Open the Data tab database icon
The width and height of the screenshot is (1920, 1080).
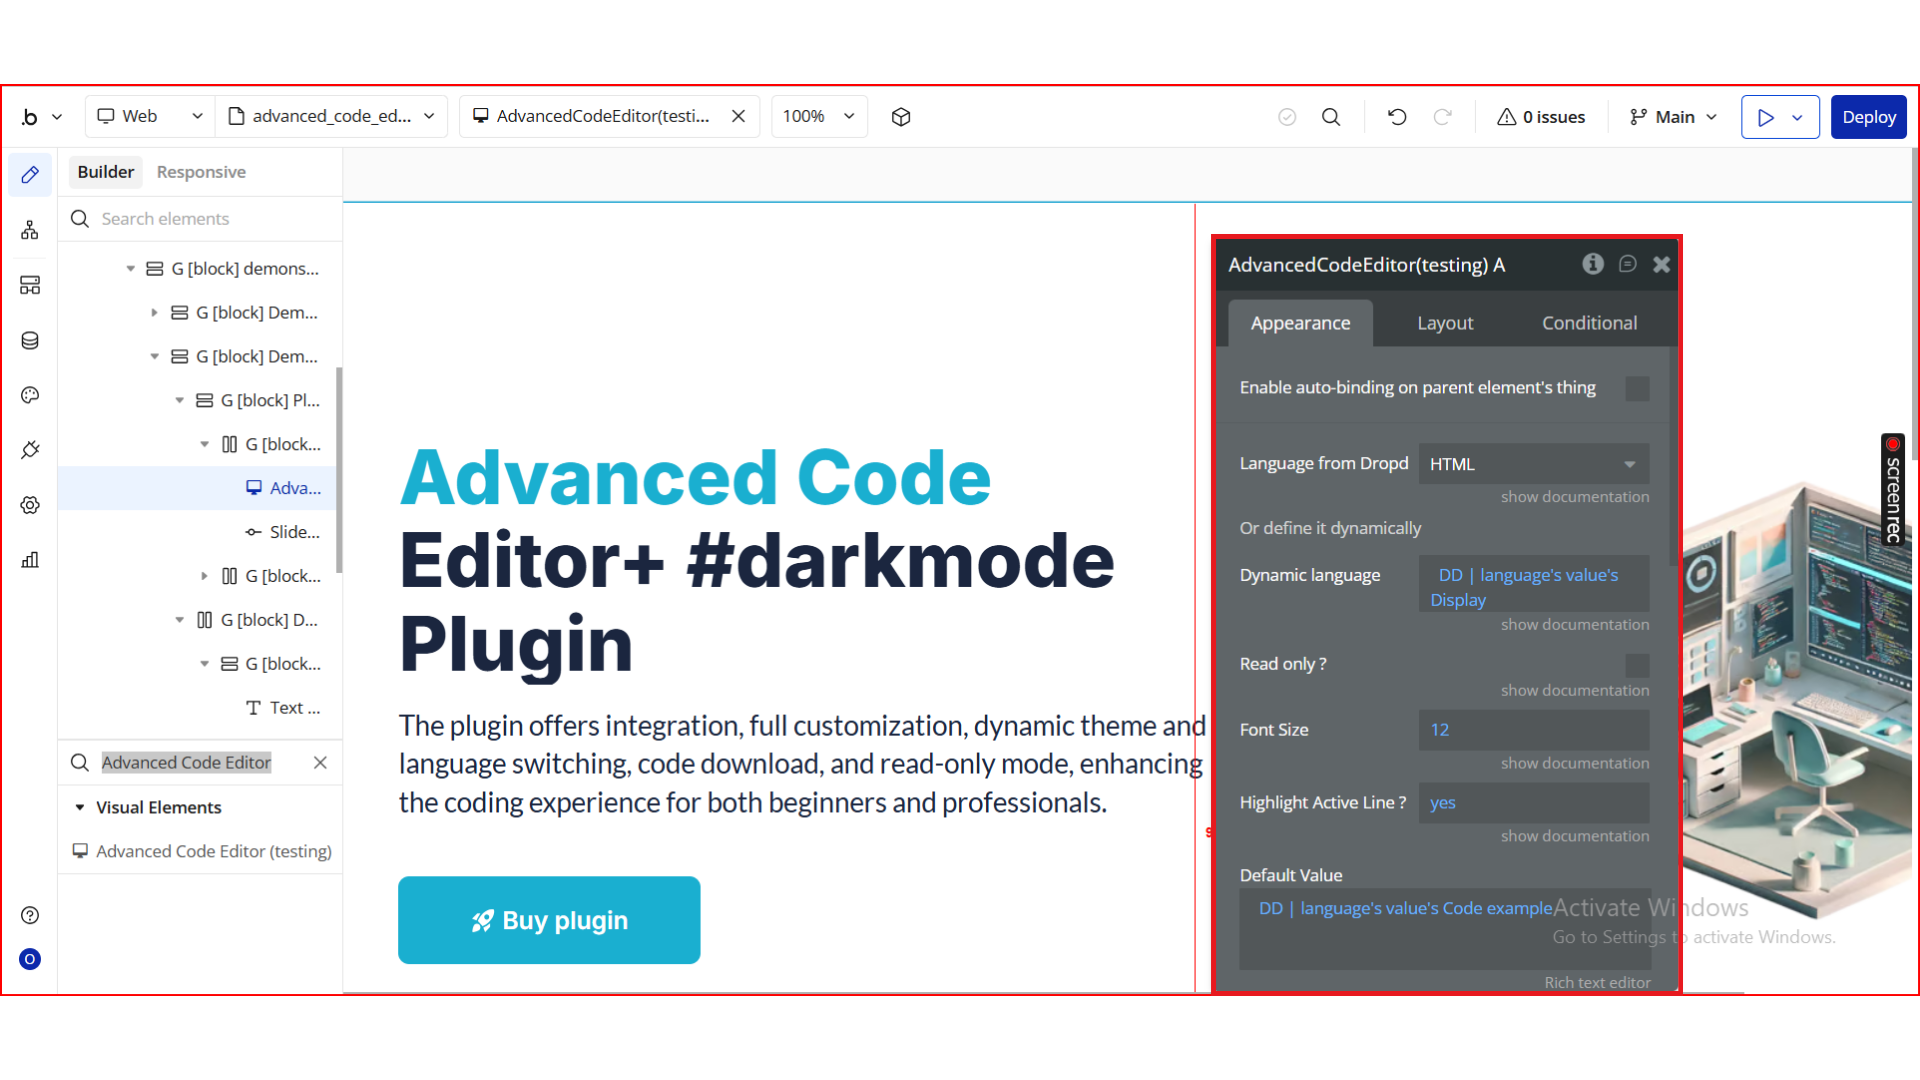coord(30,340)
